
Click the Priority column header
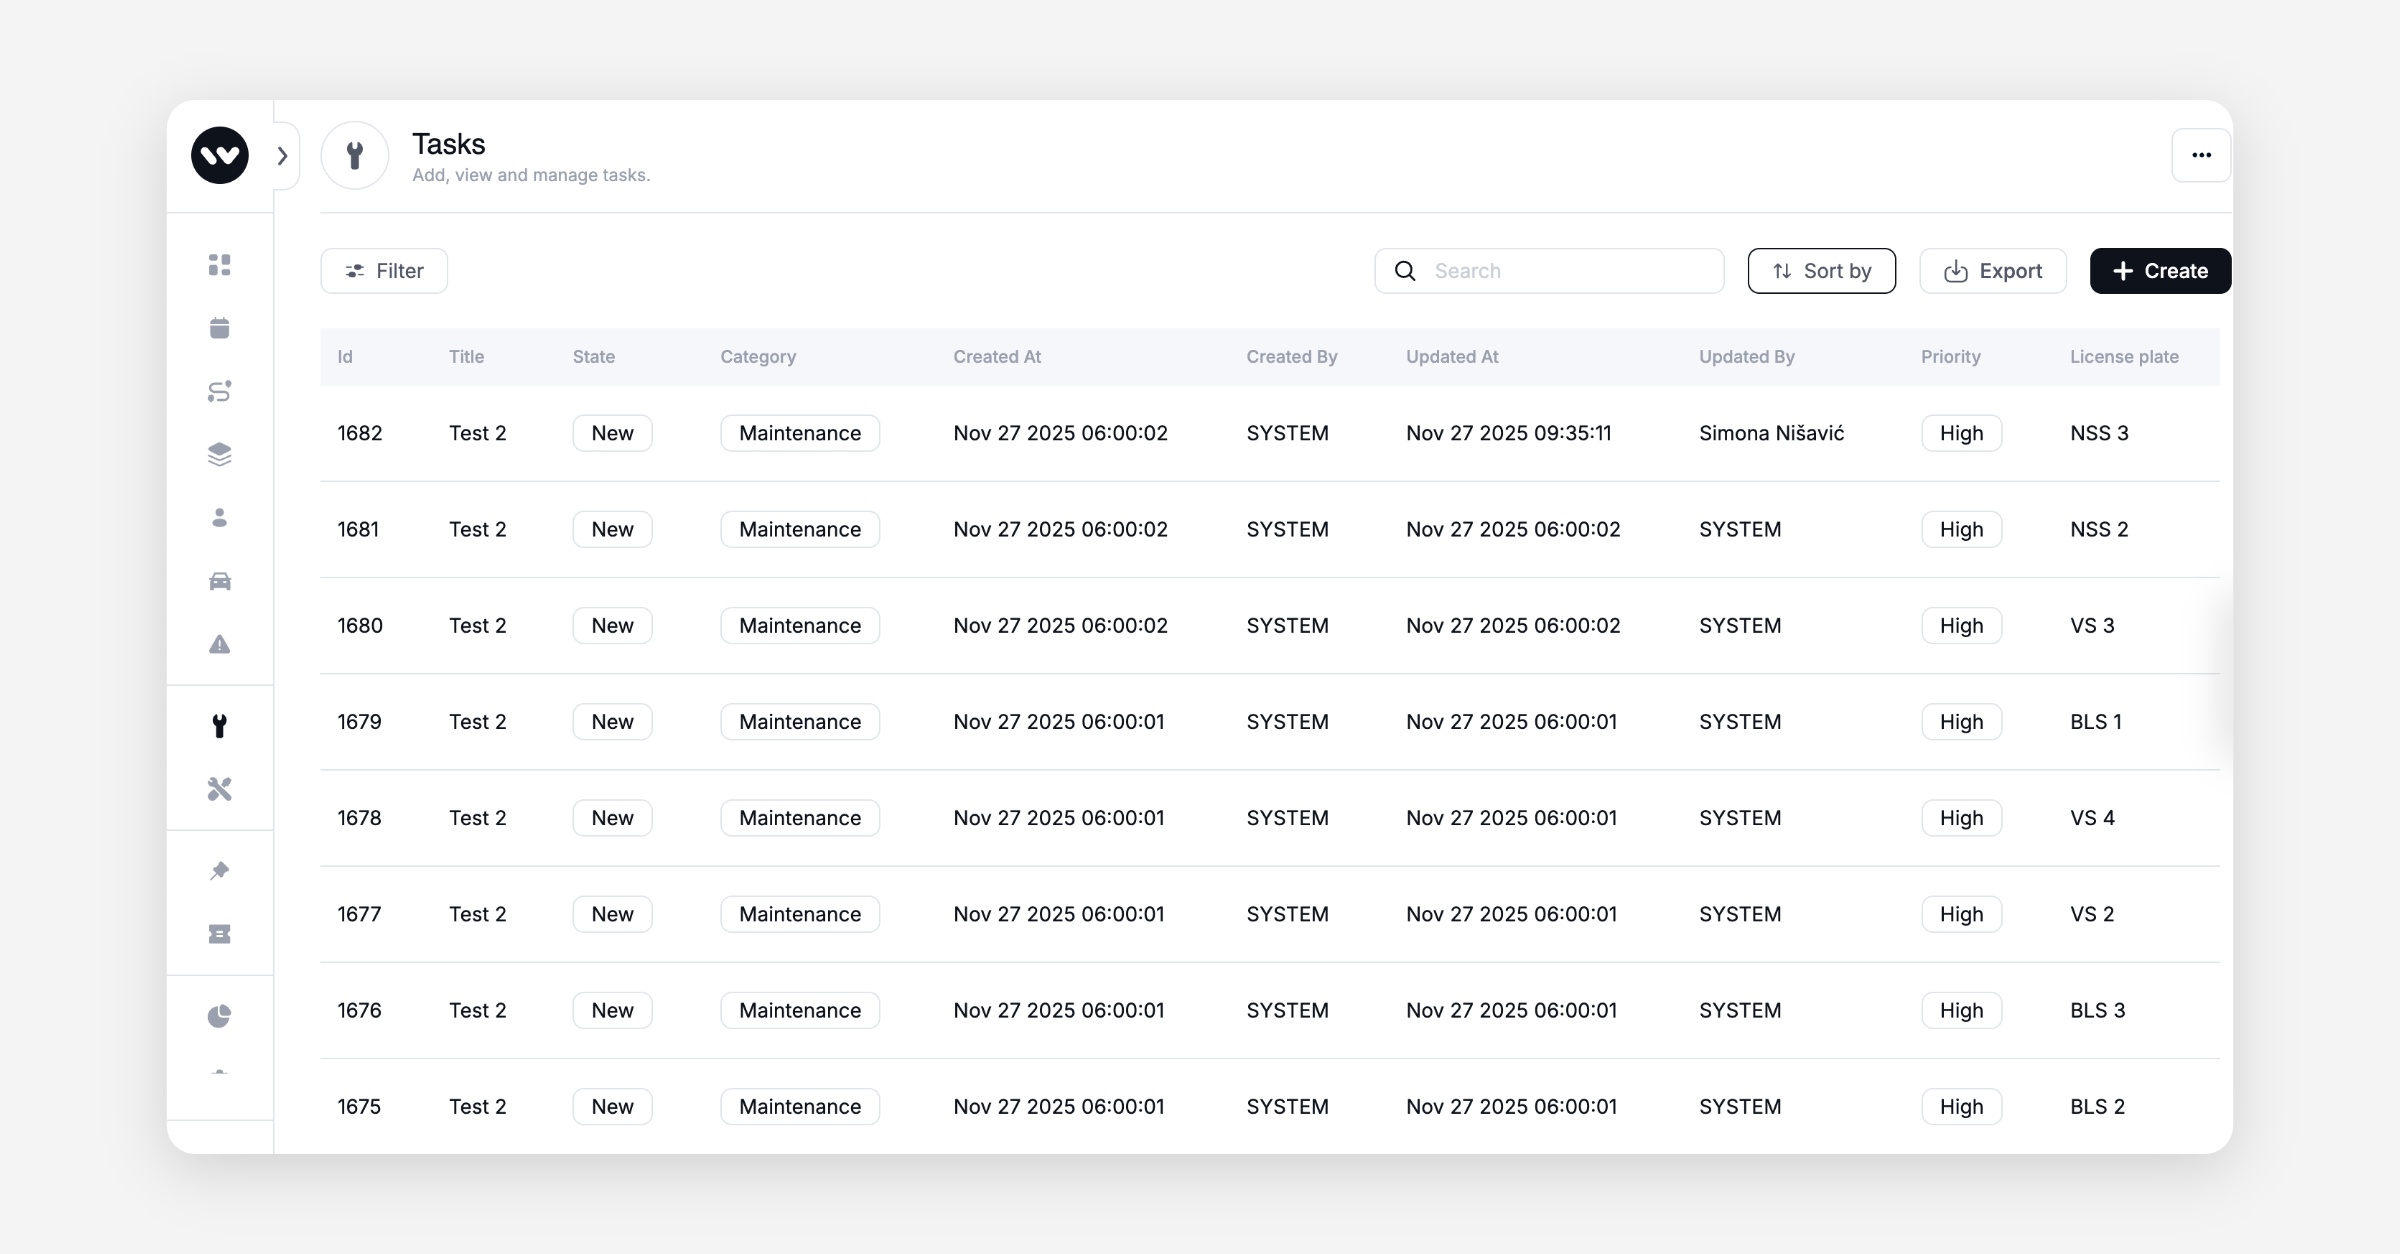click(1950, 357)
